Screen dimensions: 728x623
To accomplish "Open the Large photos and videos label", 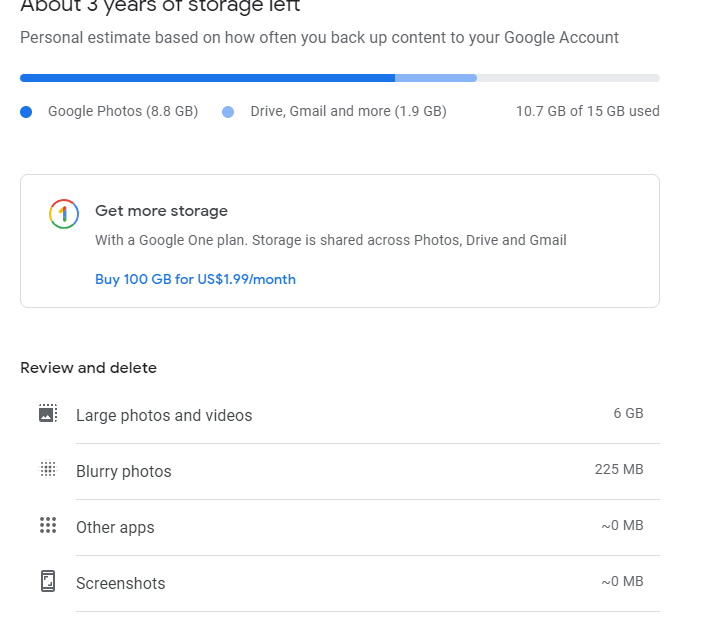I will click(164, 415).
